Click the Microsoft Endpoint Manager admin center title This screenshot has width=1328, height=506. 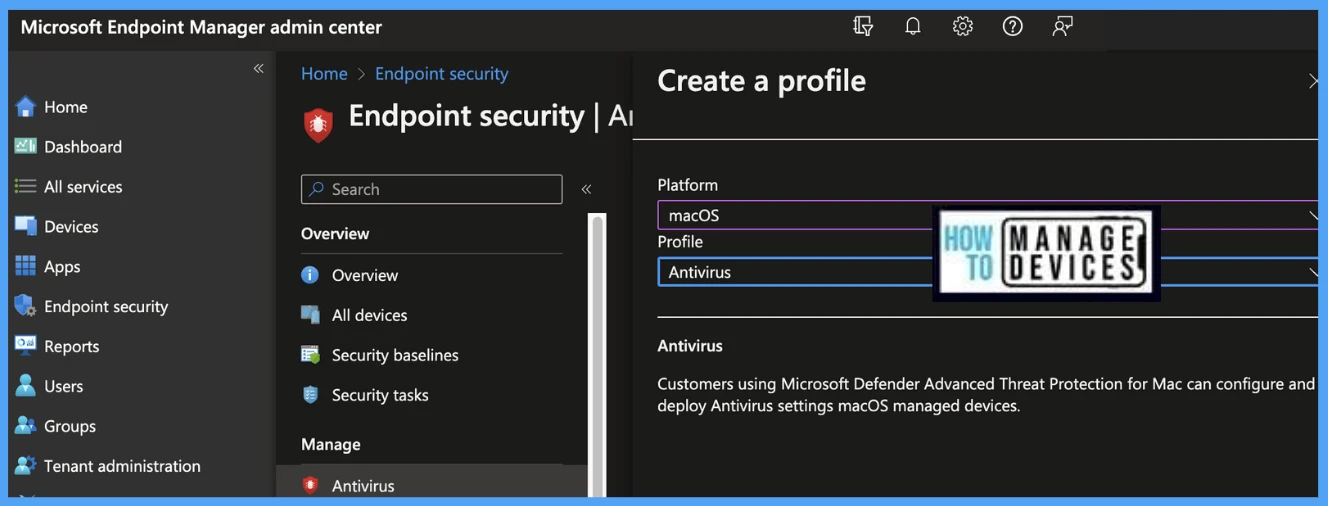201,27
